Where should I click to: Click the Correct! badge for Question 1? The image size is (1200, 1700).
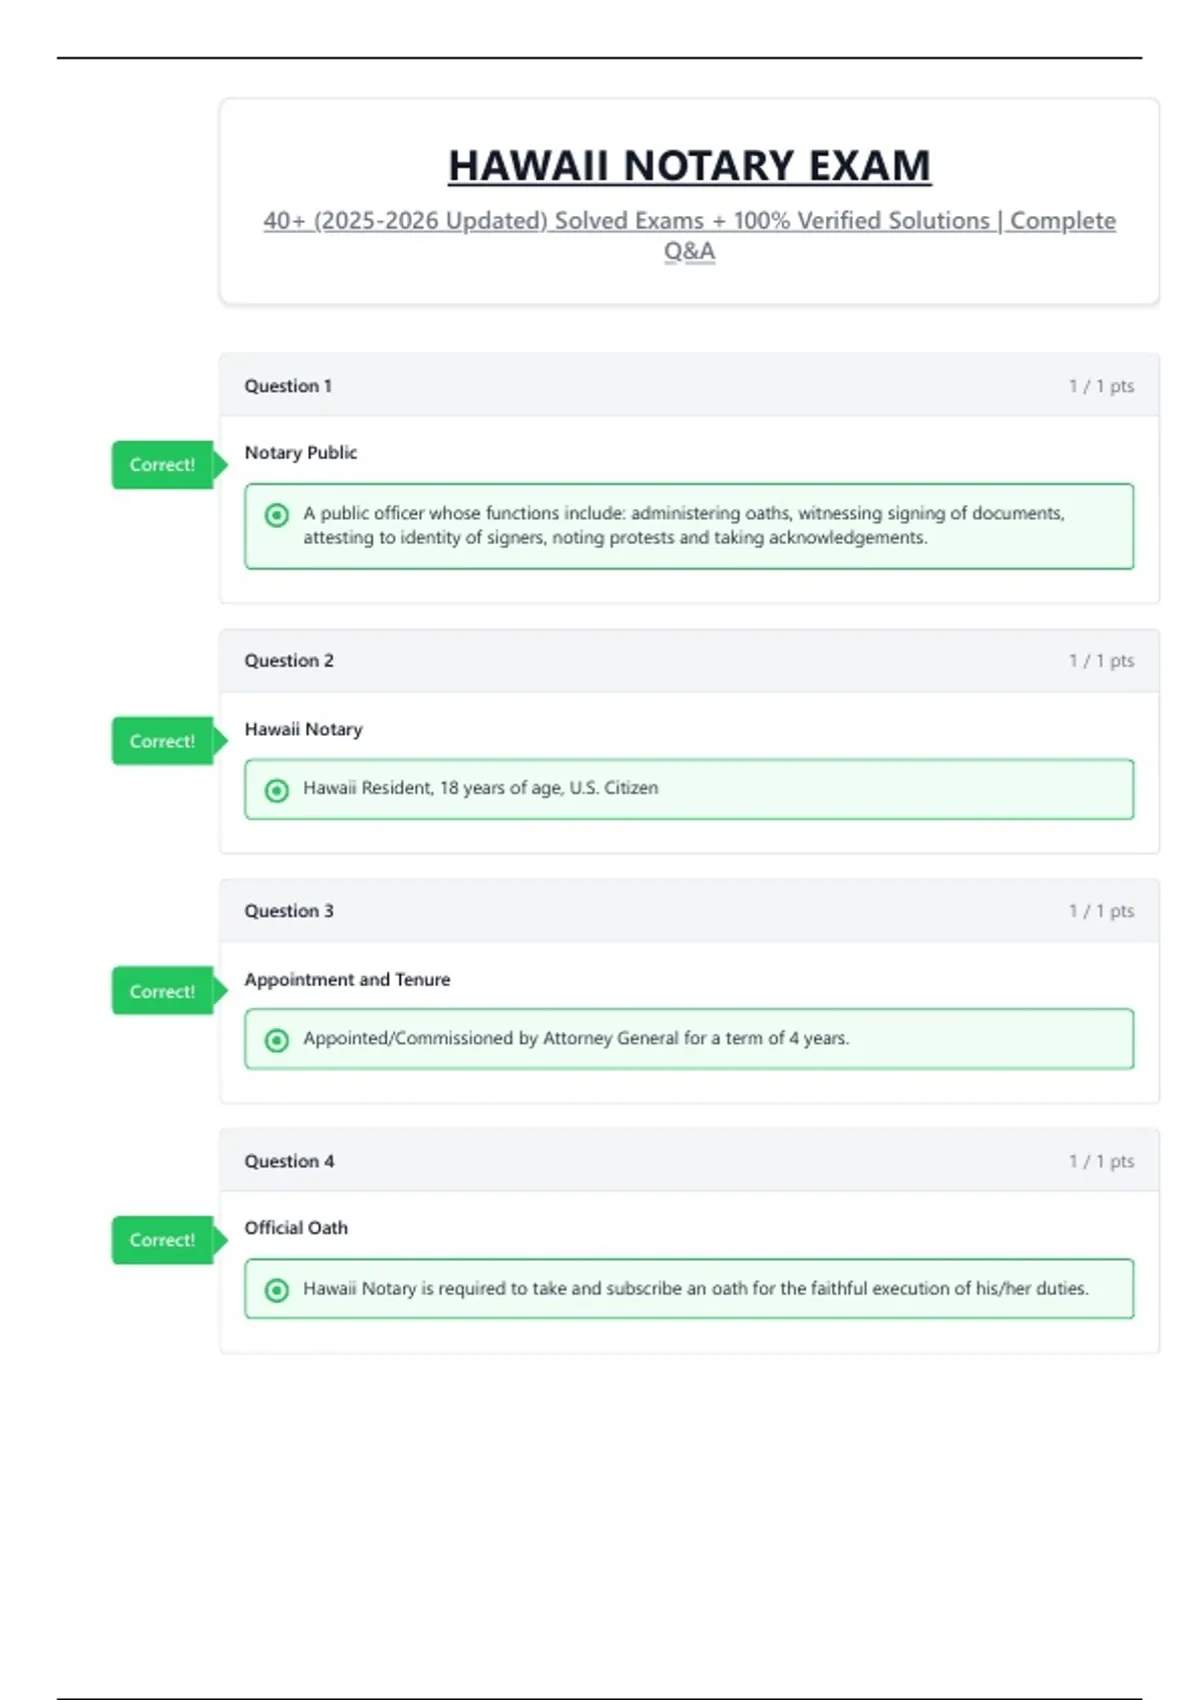pyautogui.click(x=163, y=465)
